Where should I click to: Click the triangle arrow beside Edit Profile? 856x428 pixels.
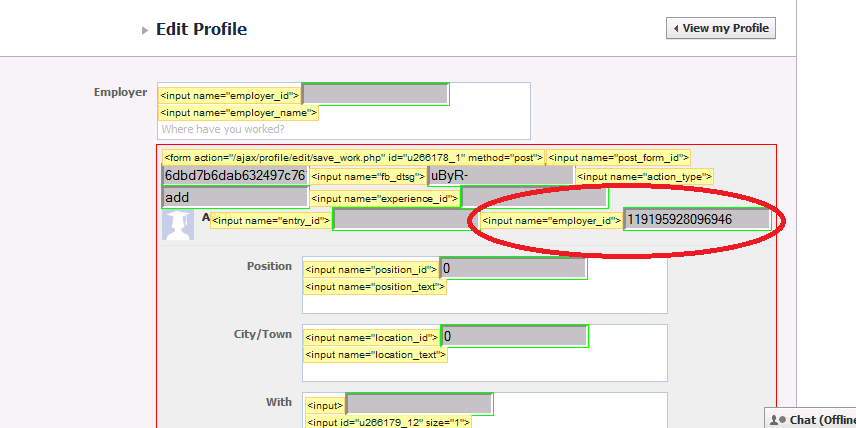click(x=145, y=30)
